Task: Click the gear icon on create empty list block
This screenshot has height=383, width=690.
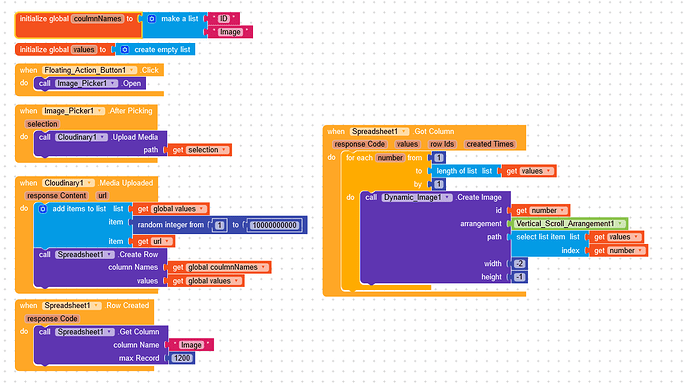Action: [125, 49]
